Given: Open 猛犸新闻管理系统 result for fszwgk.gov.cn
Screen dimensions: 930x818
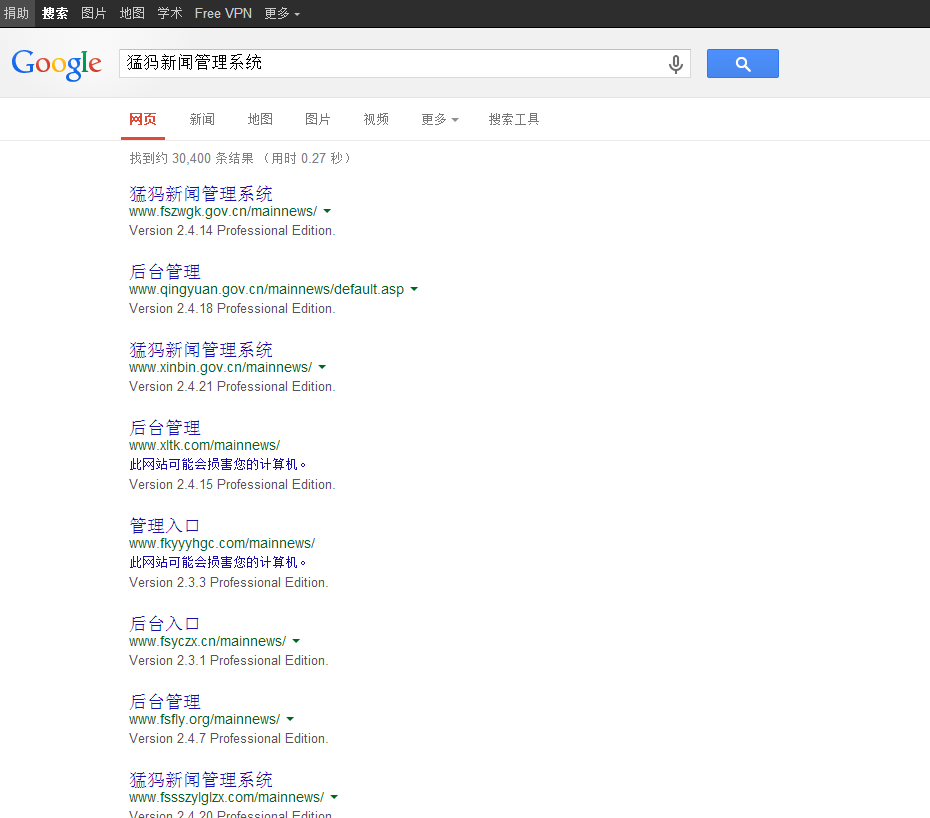Looking at the screenshot, I should [x=200, y=193].
